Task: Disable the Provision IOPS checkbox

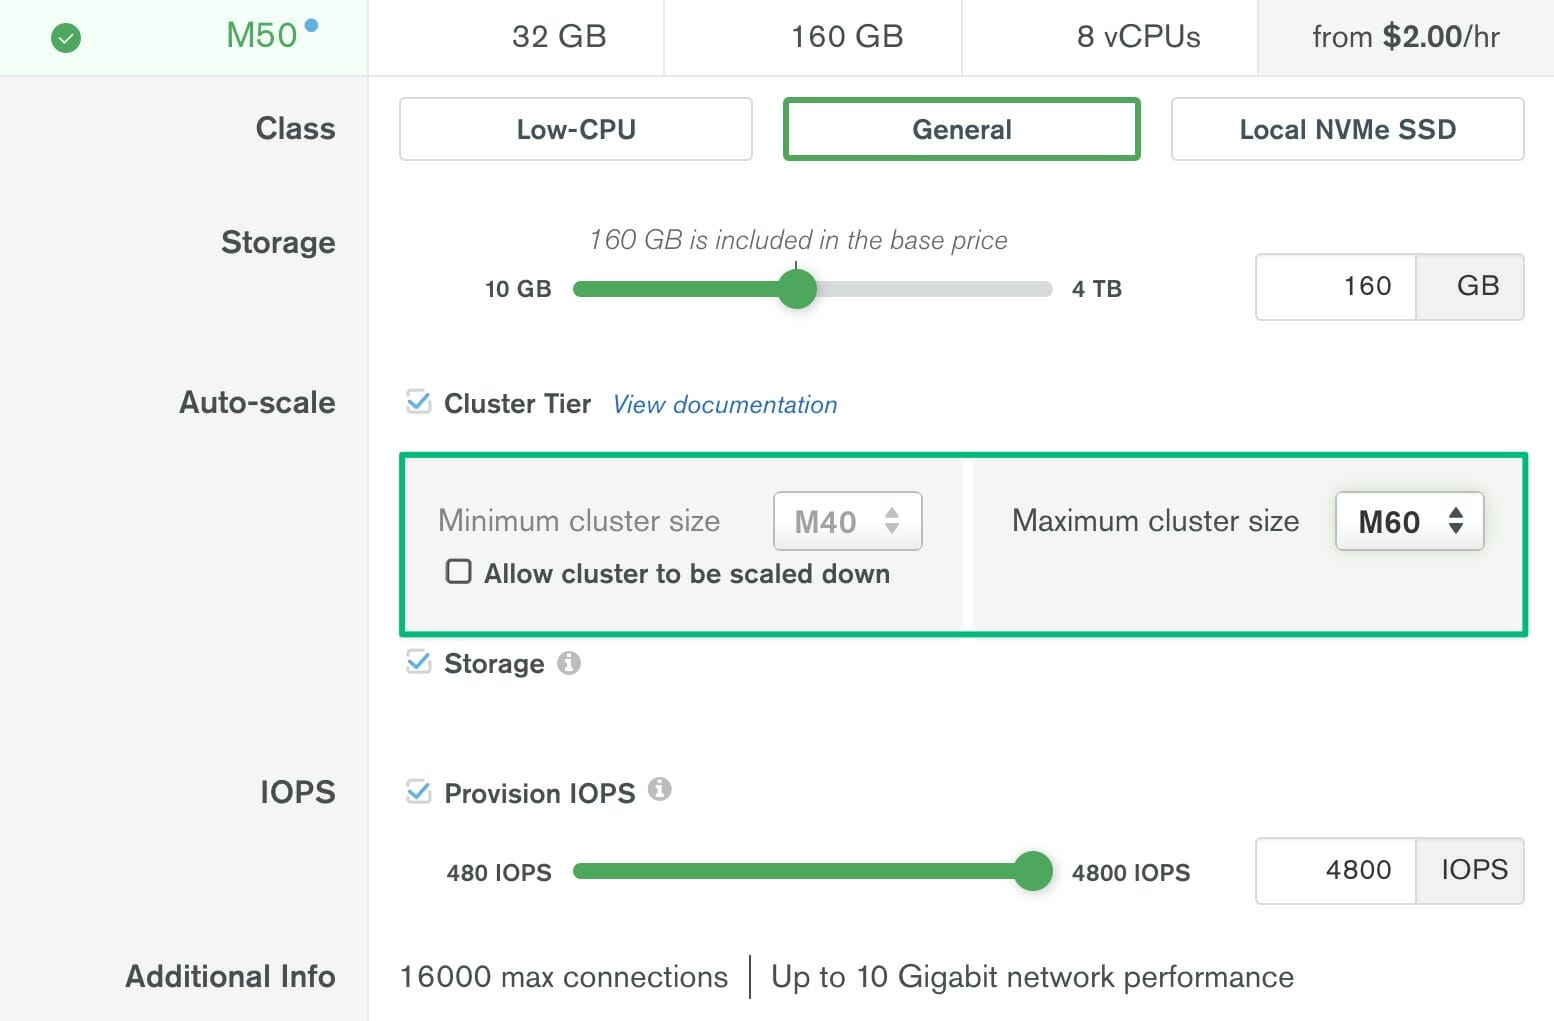Action: 419,792
